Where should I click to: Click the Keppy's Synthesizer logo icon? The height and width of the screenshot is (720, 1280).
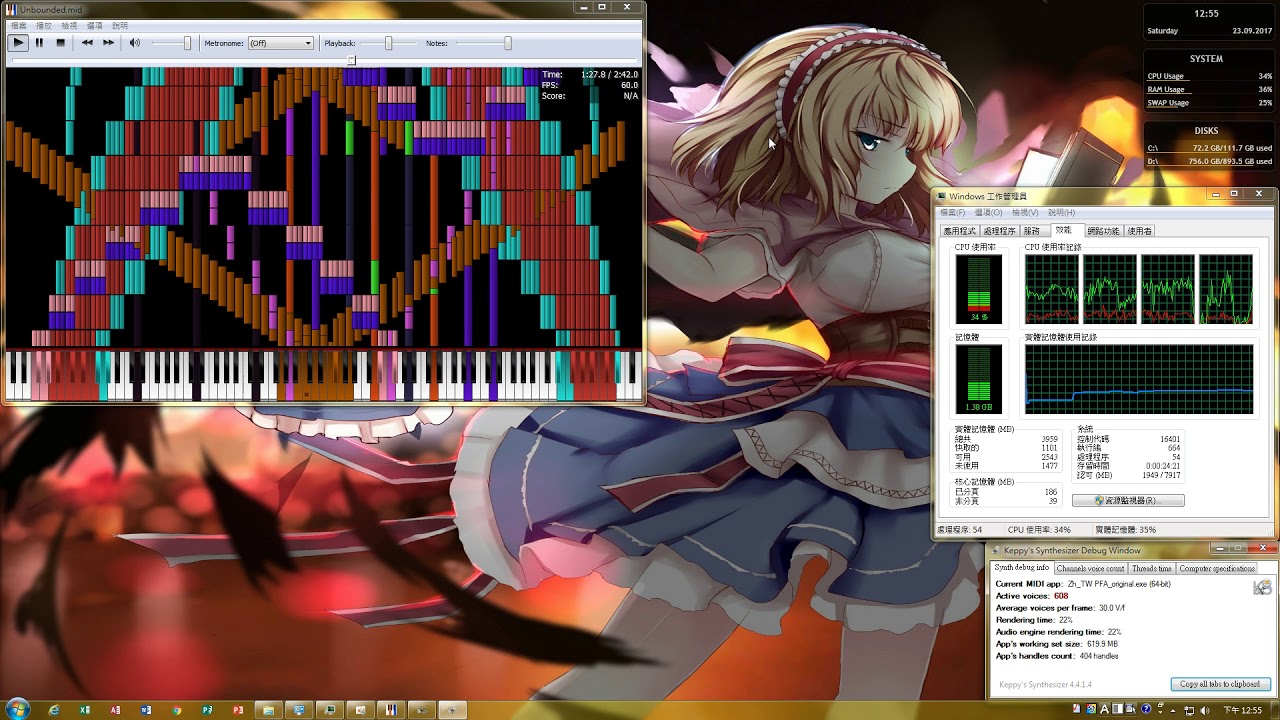coord(1263,587)
